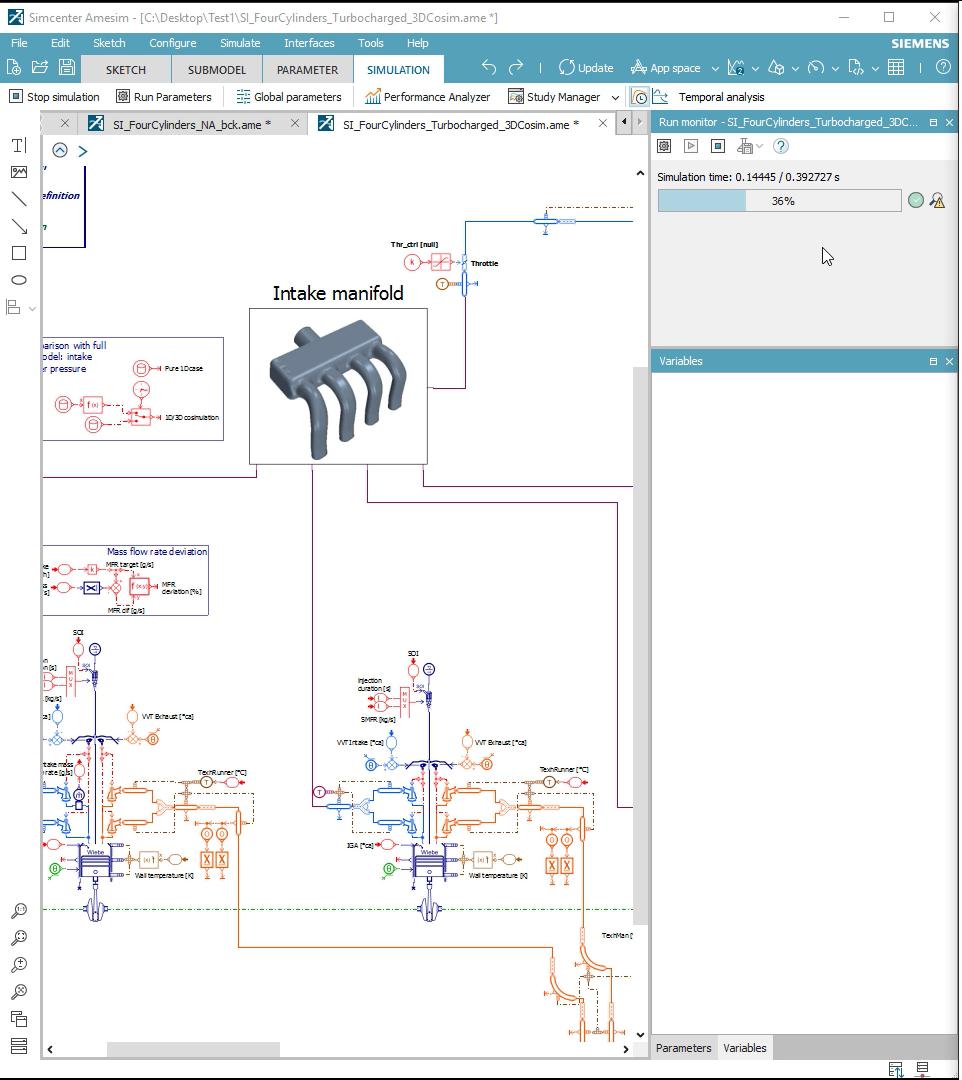Save the current model
The image size is (962, 1080).
point(67,68)
